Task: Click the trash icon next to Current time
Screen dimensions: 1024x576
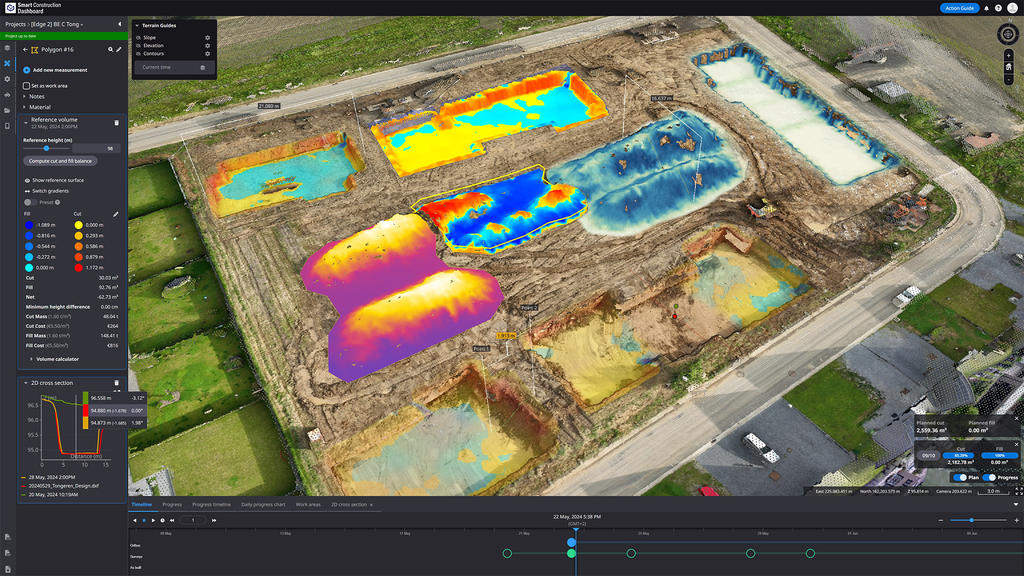Action: click(x=202, y=67)
